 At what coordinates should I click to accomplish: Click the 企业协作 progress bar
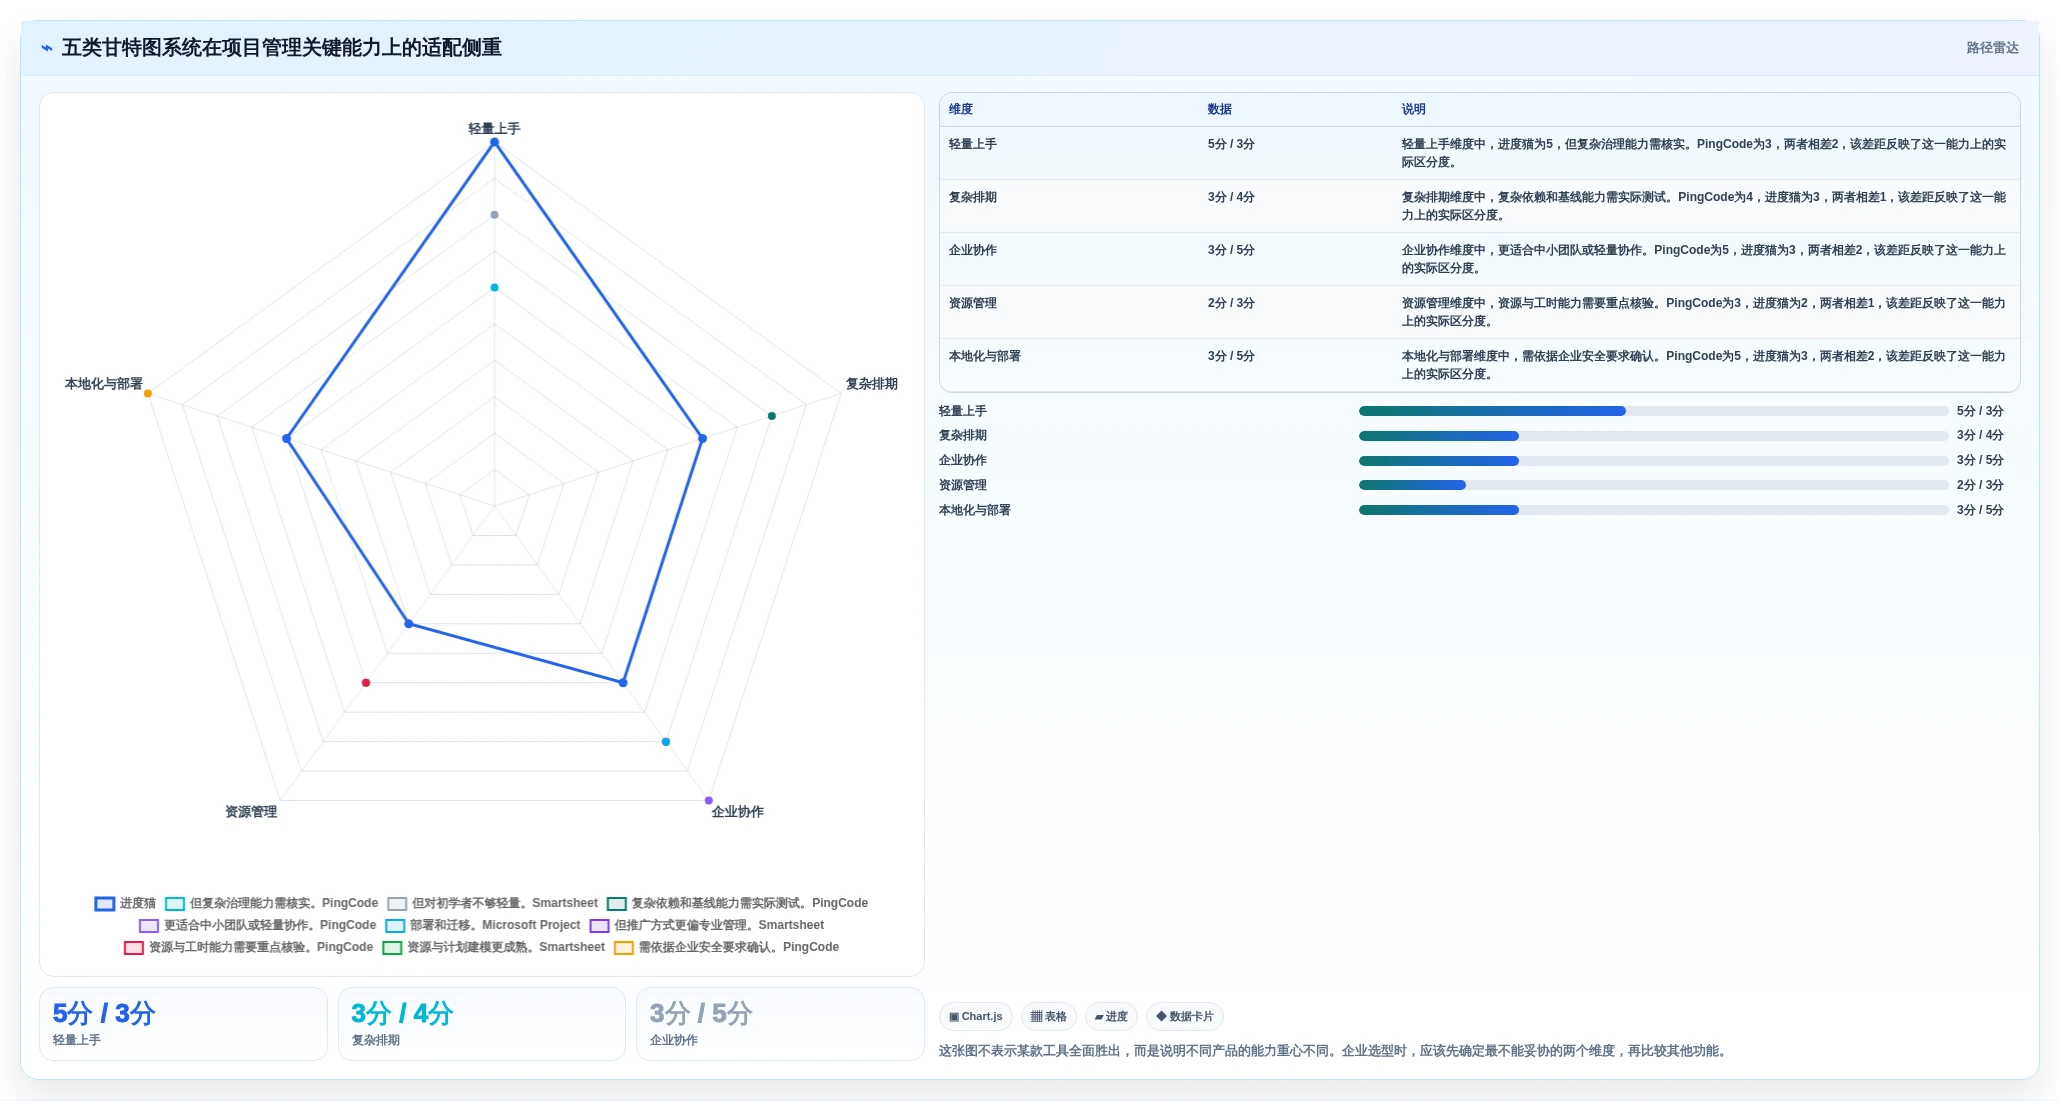tap(1653, 461)
